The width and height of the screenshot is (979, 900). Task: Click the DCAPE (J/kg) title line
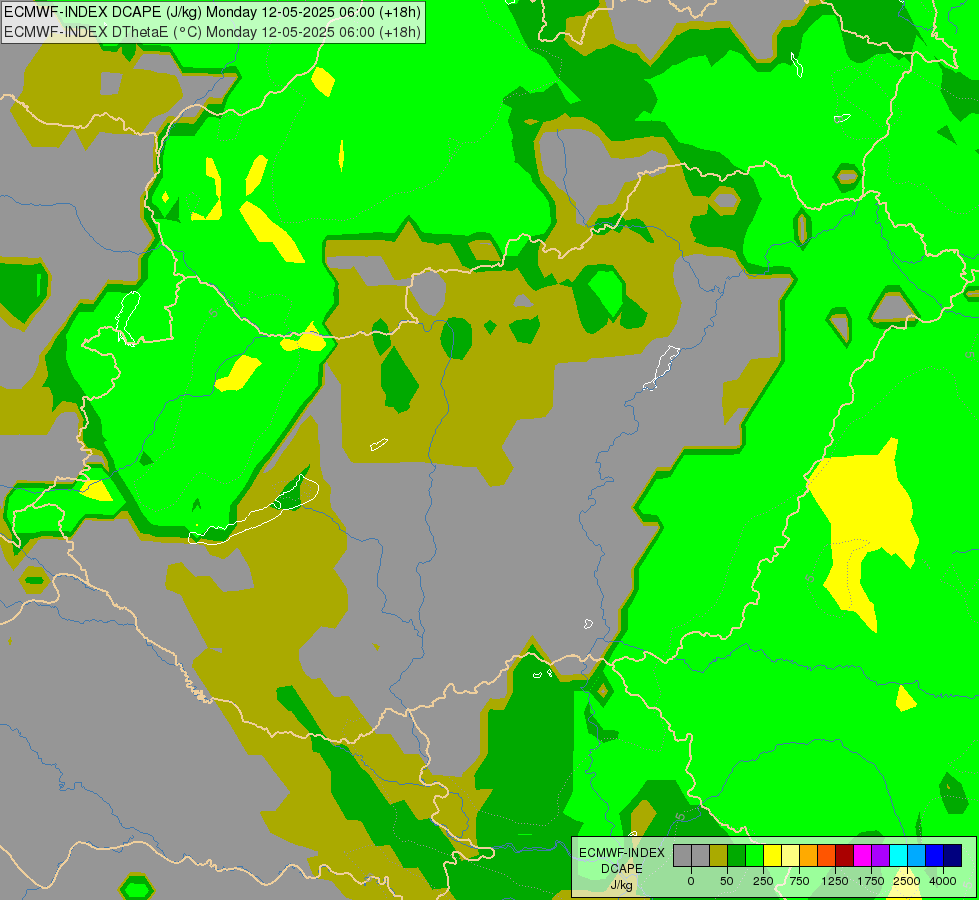tap(212, 12)
